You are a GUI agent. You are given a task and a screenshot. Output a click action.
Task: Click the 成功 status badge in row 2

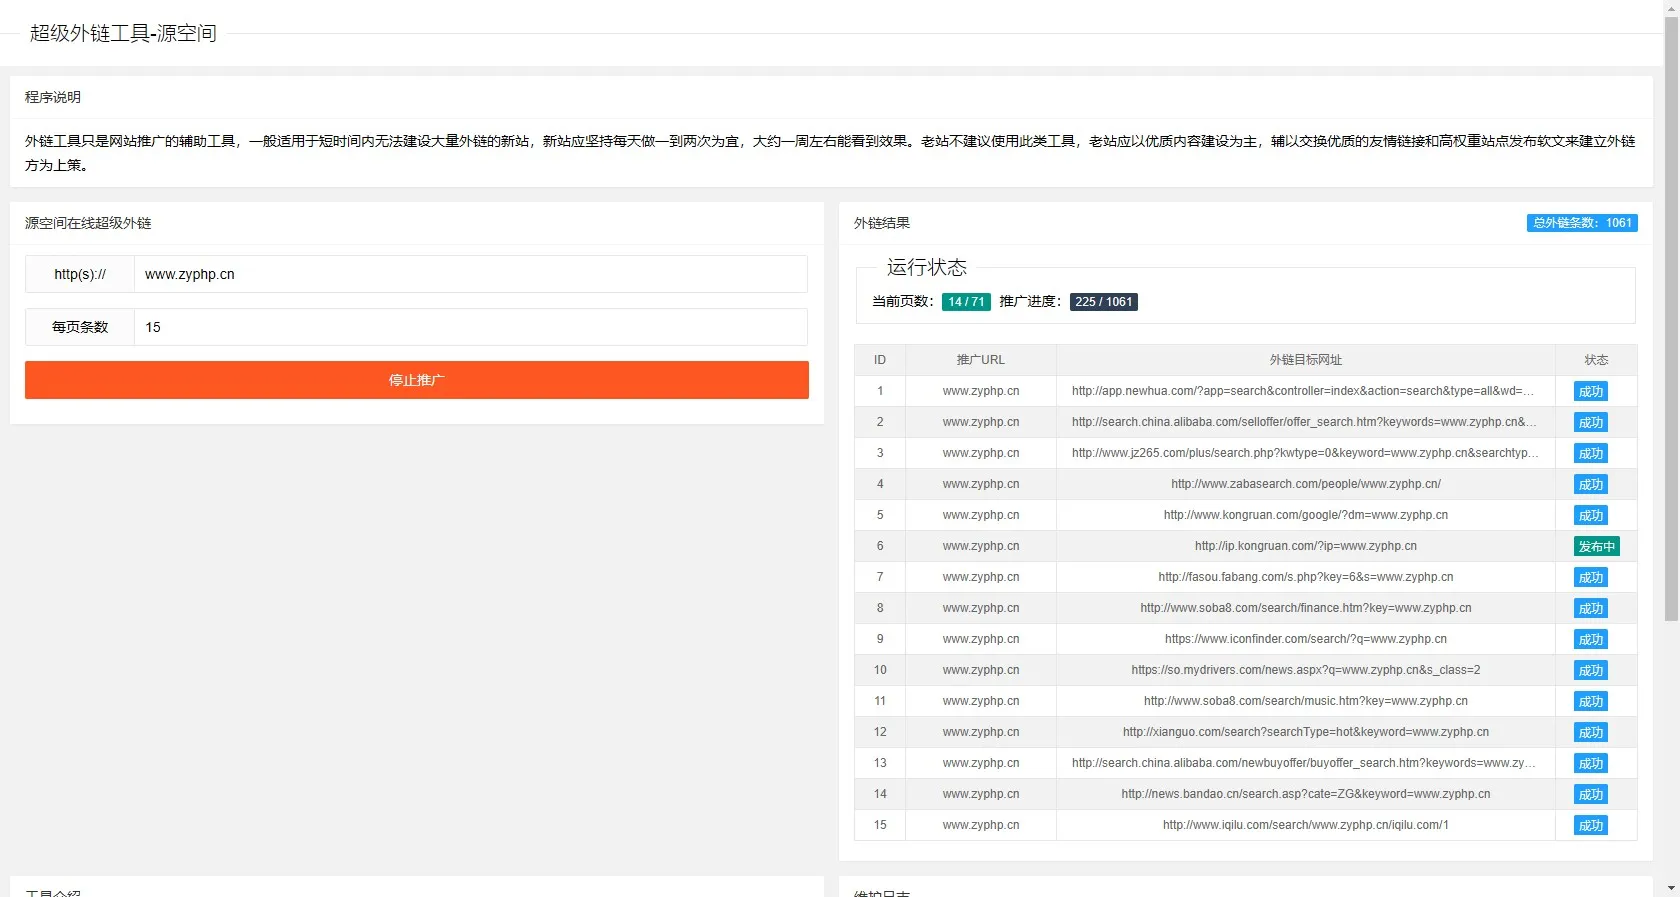point(1591,423)
